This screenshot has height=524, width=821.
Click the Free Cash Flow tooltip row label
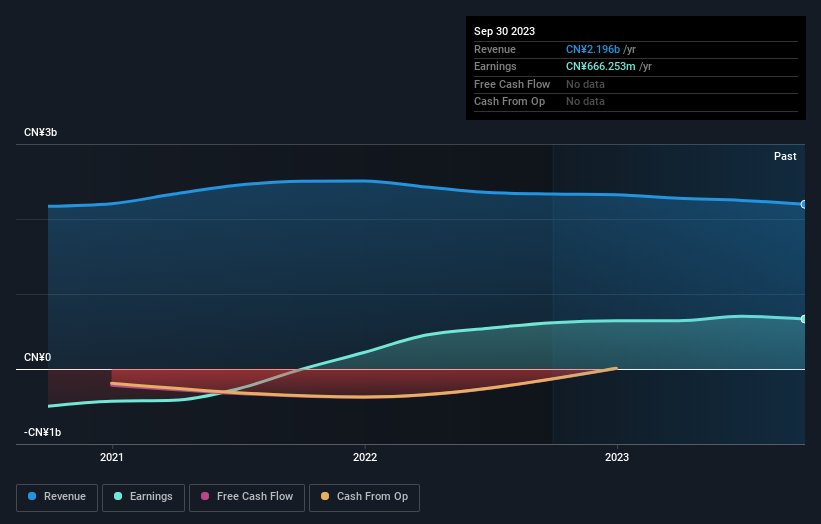click(x=512, y=84)
